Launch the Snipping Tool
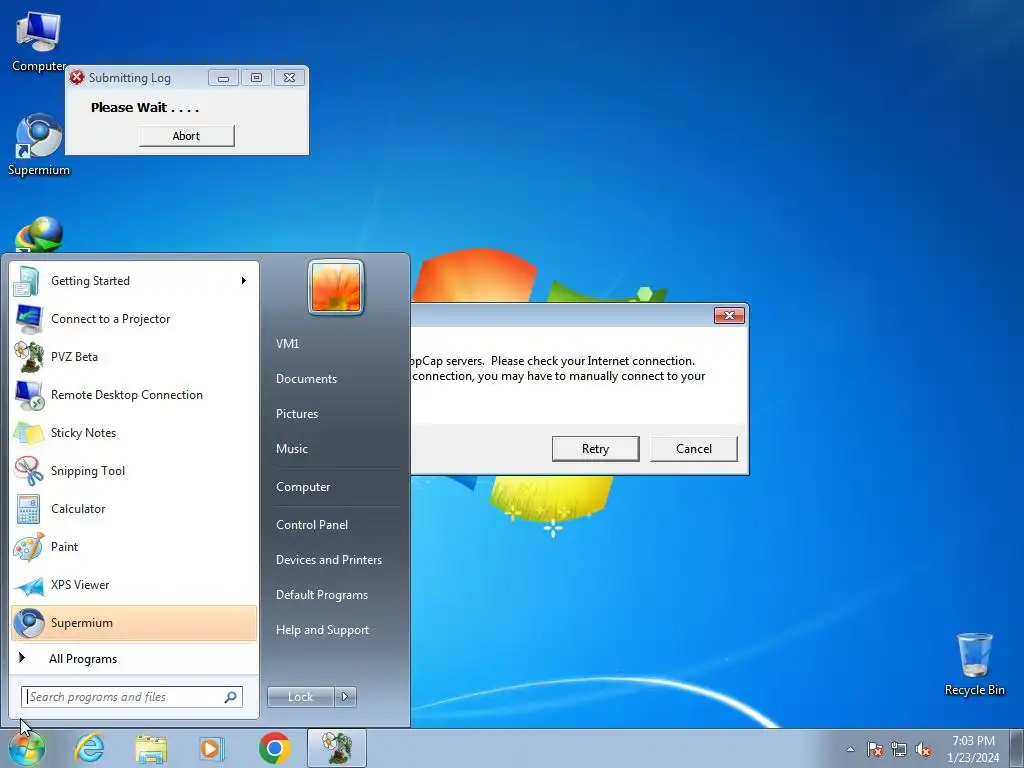The image size is (1024, 768). tap(134, 471)
